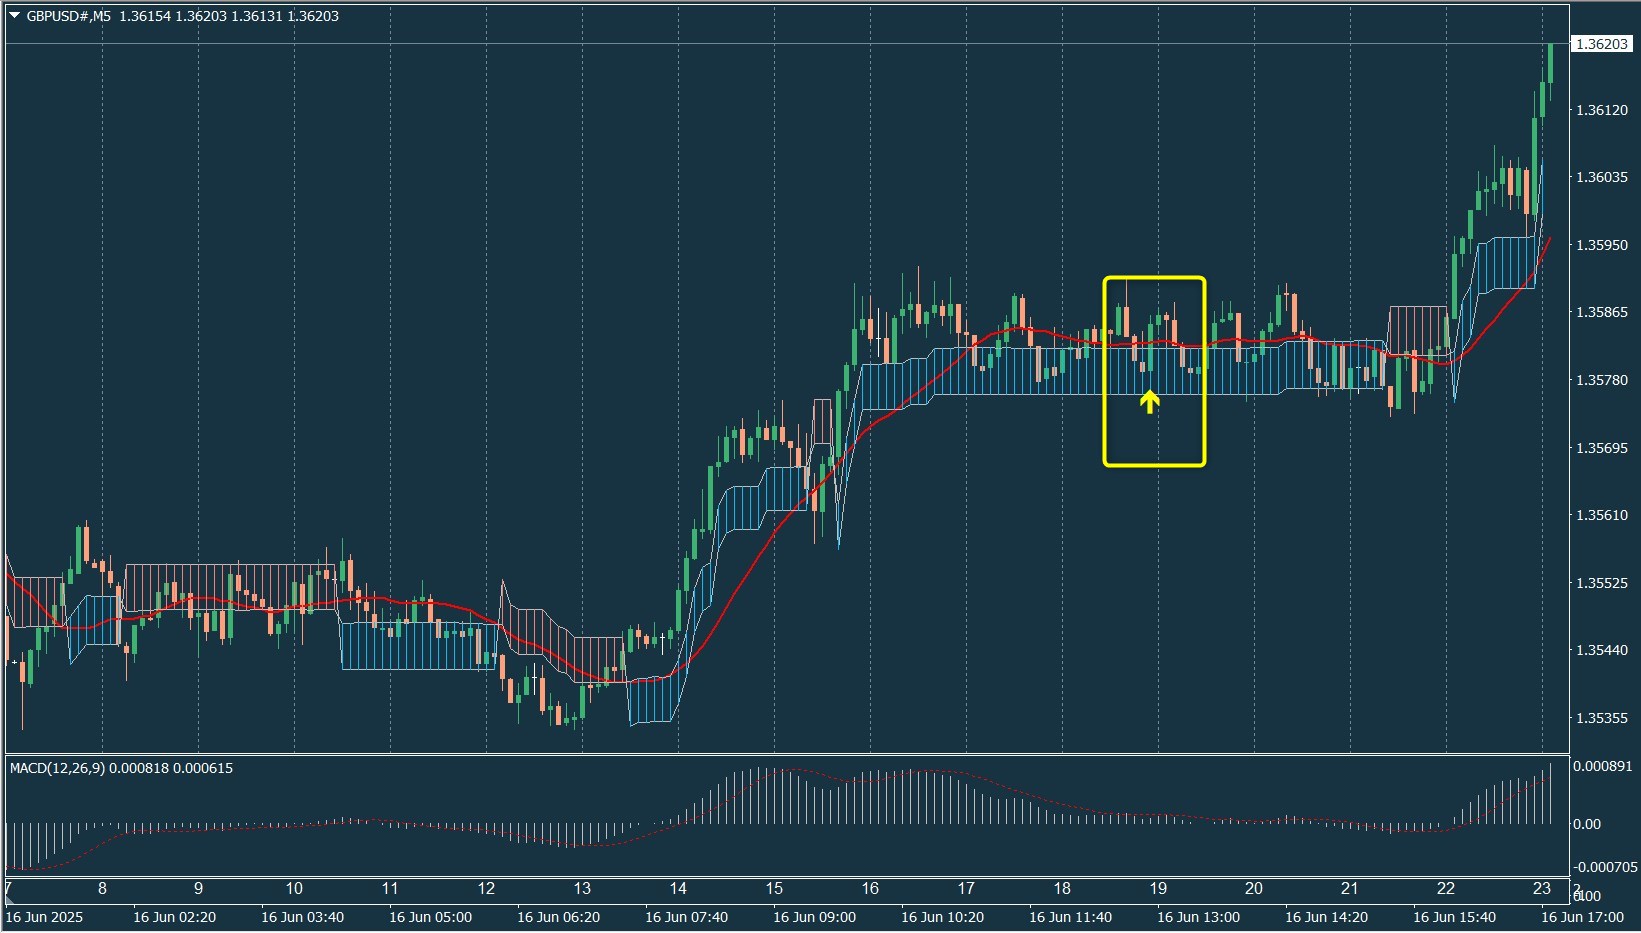Click the 1.35780 price axis label
The image size is (1641, 933).
[1602, 380]
